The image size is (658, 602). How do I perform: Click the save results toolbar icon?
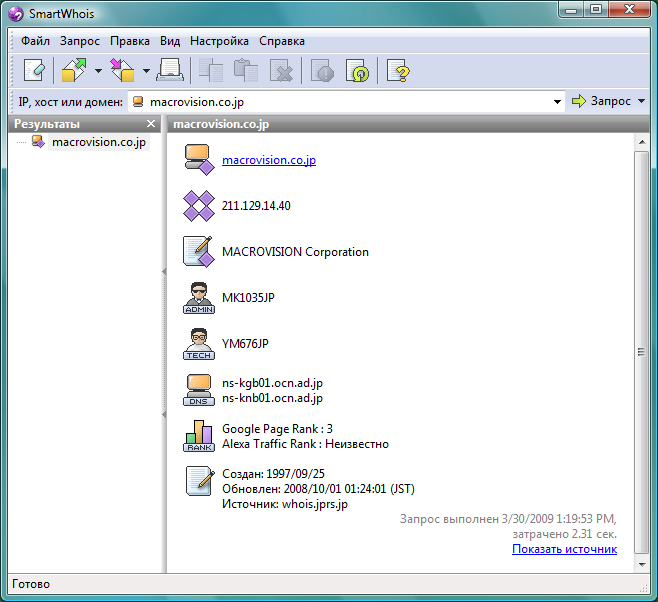(123, 71)
